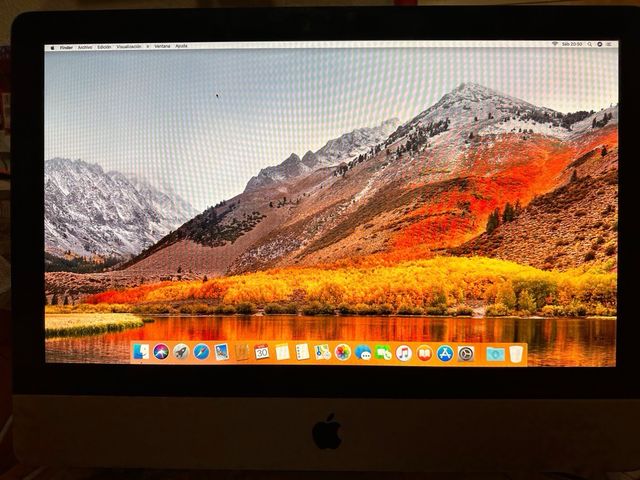Click the clock showing 20:50
The width and height of the screenshot is (640, 480).
[x=572, y=44]
